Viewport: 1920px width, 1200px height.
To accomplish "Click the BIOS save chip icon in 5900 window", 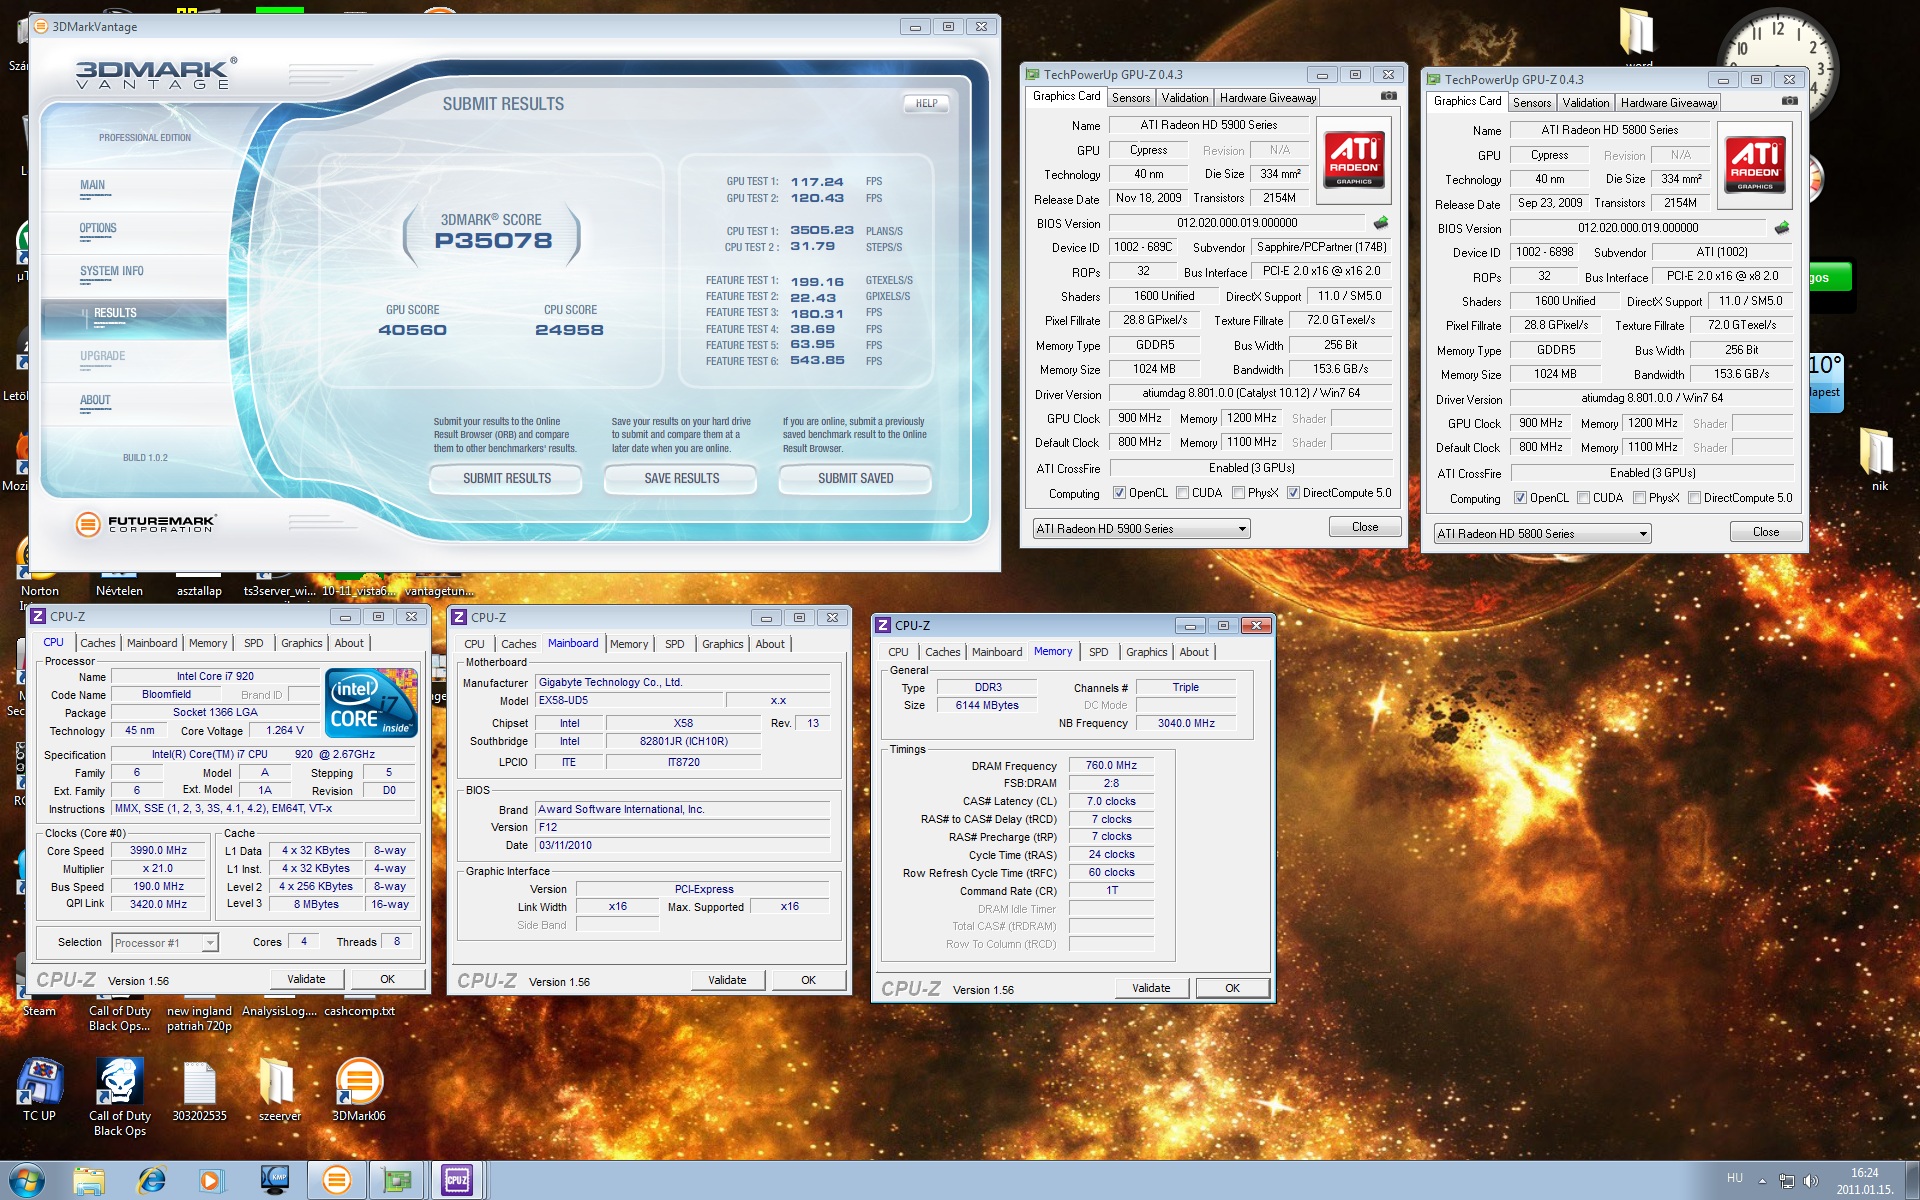I will tap(1381, 223).
